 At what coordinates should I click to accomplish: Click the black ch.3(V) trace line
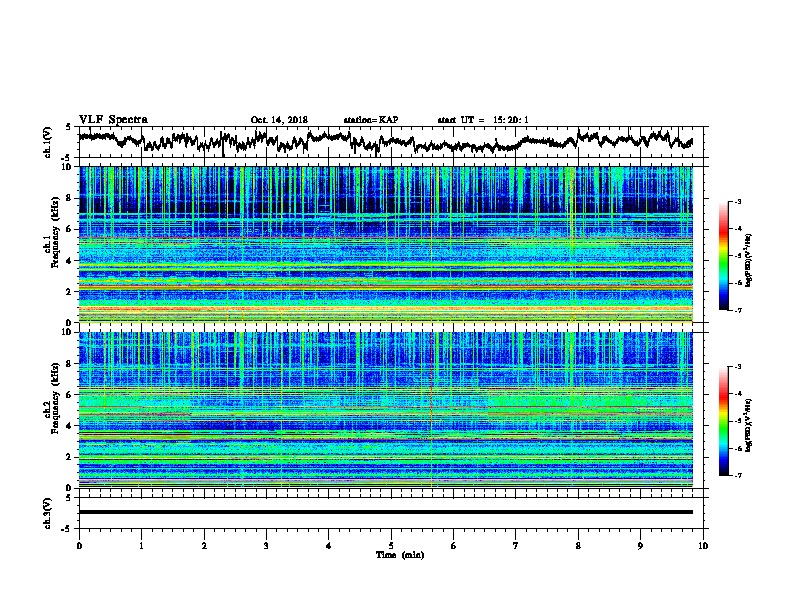386,512
